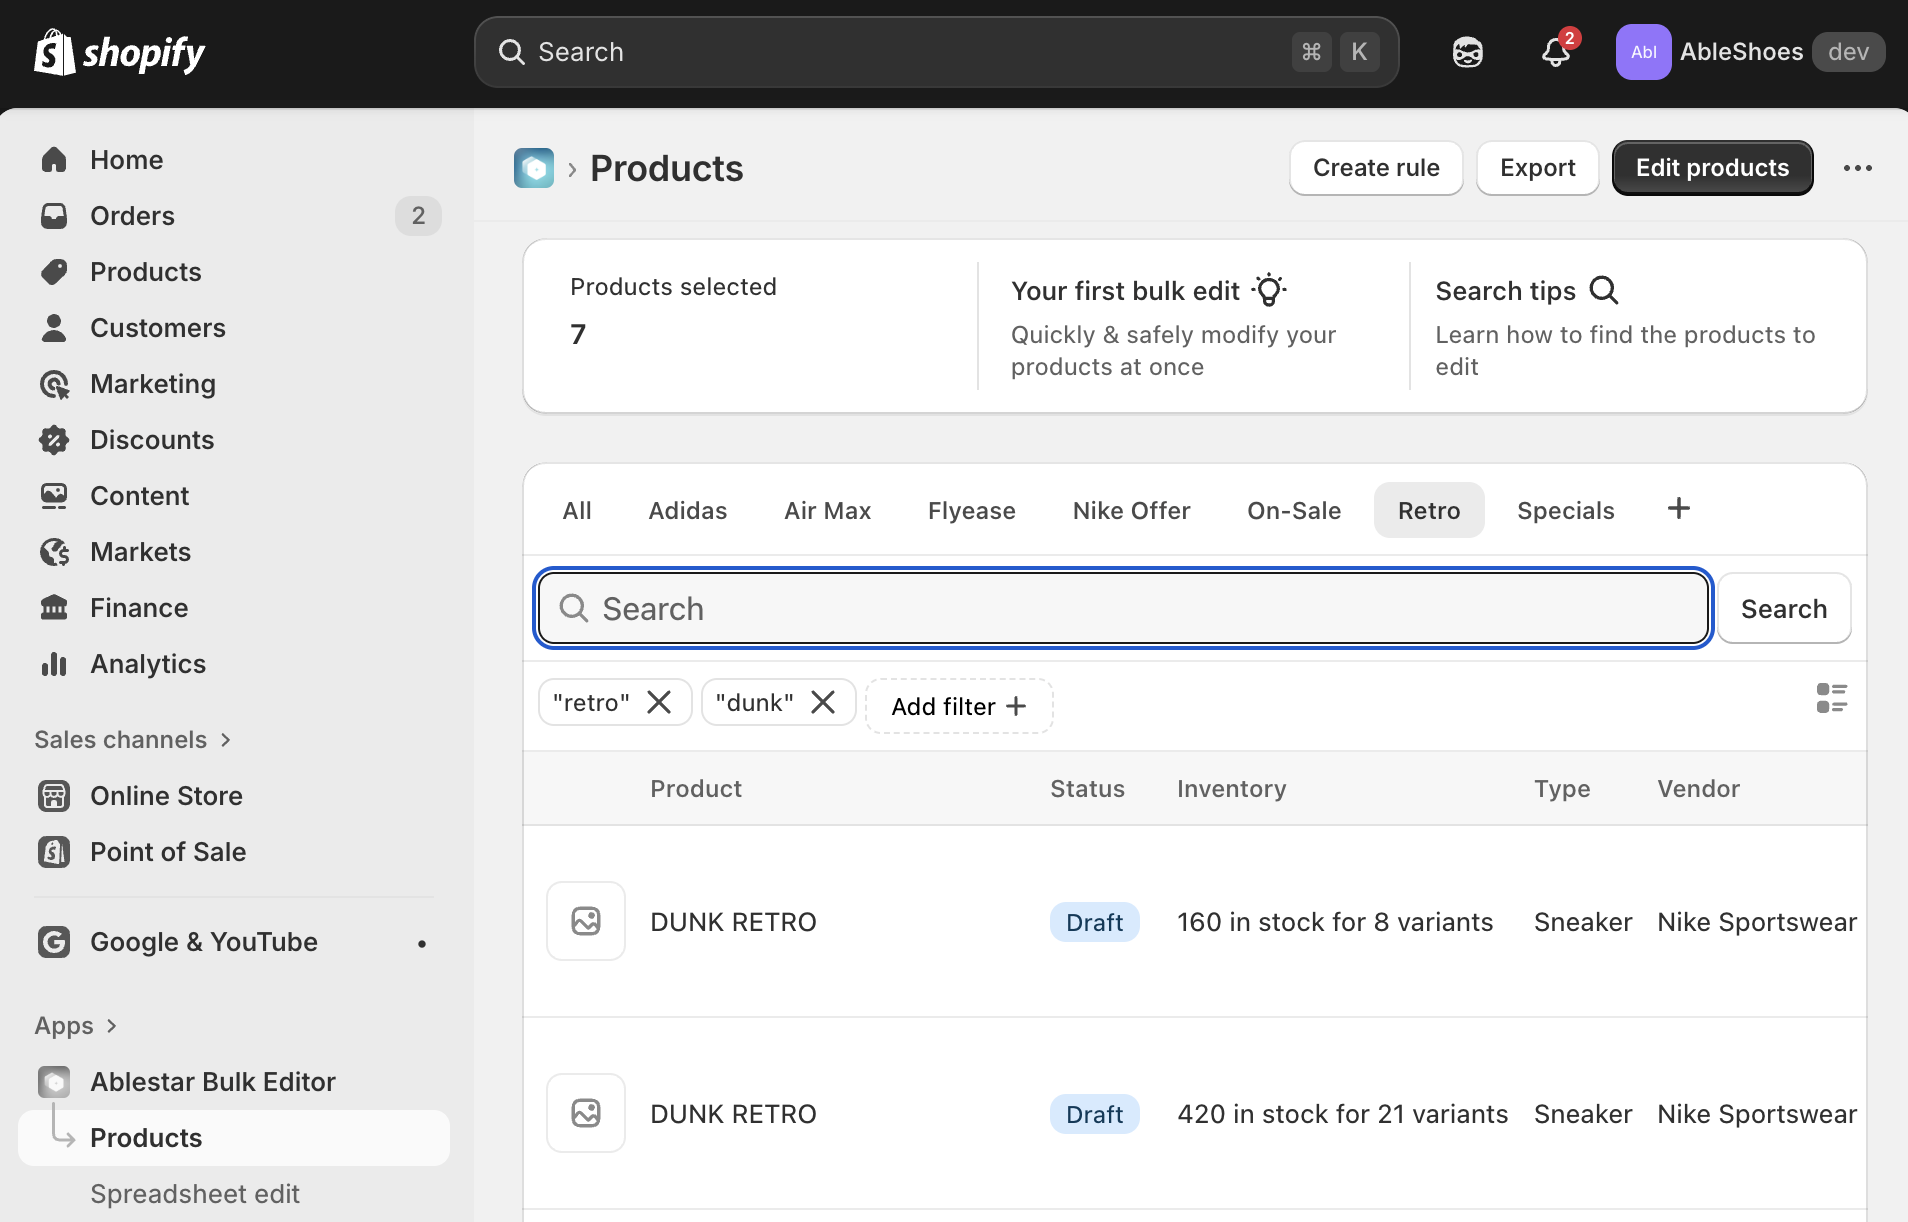Switch to the Air Max tab
Image resolution: width=1908 pixels, height=1222 pixels.
827,511
